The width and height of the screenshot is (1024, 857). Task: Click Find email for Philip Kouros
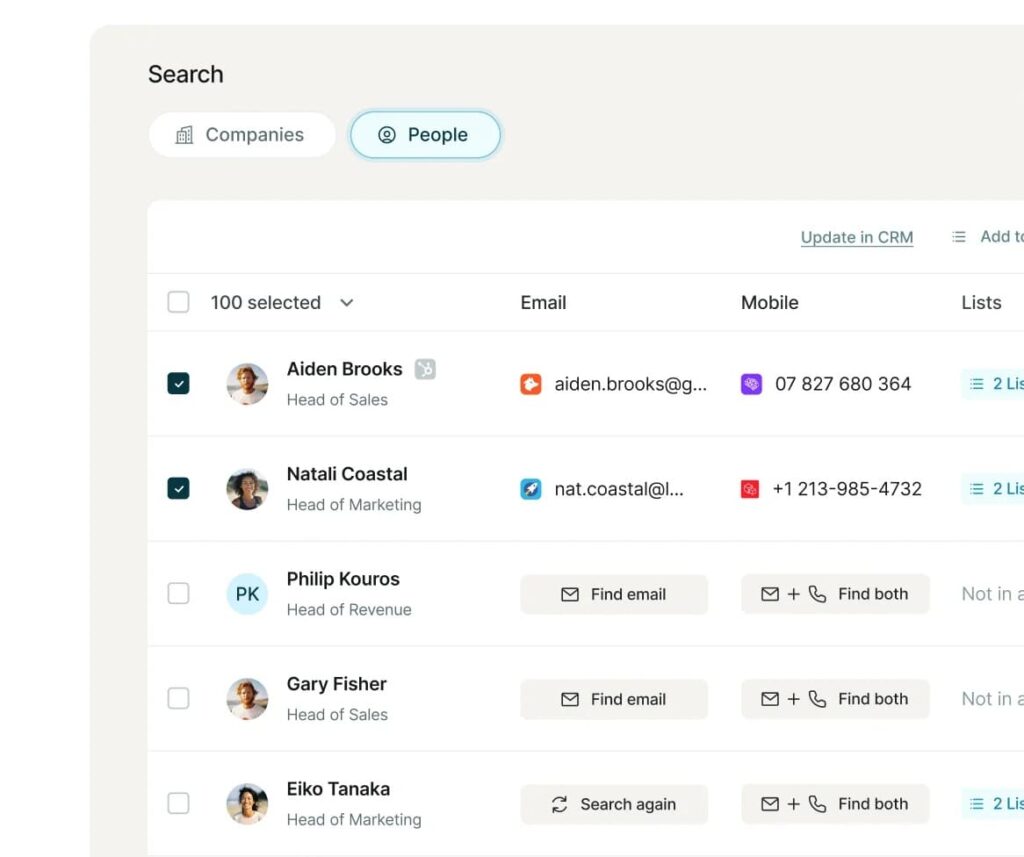pyautogui.click(x=614, y=594)
